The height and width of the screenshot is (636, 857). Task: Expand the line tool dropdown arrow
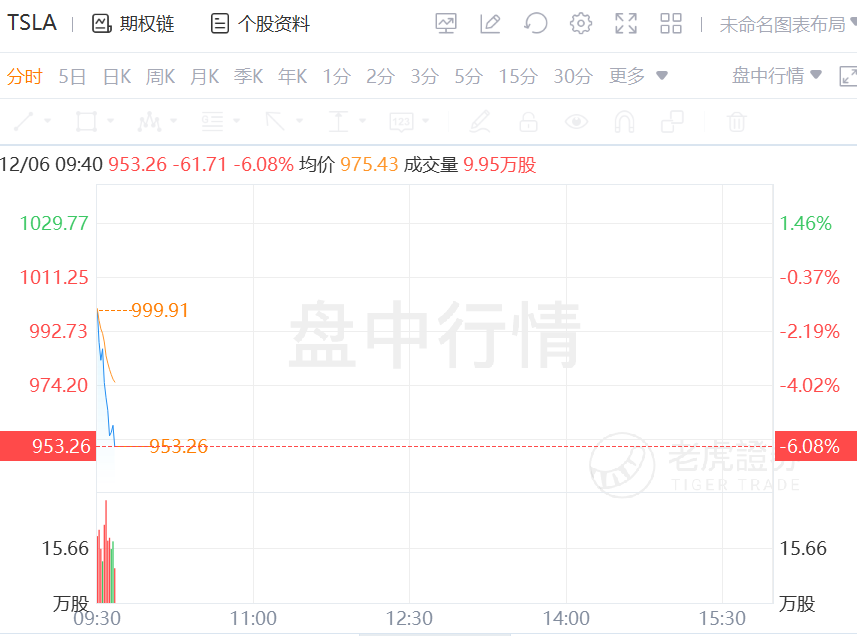pos(48,120)
